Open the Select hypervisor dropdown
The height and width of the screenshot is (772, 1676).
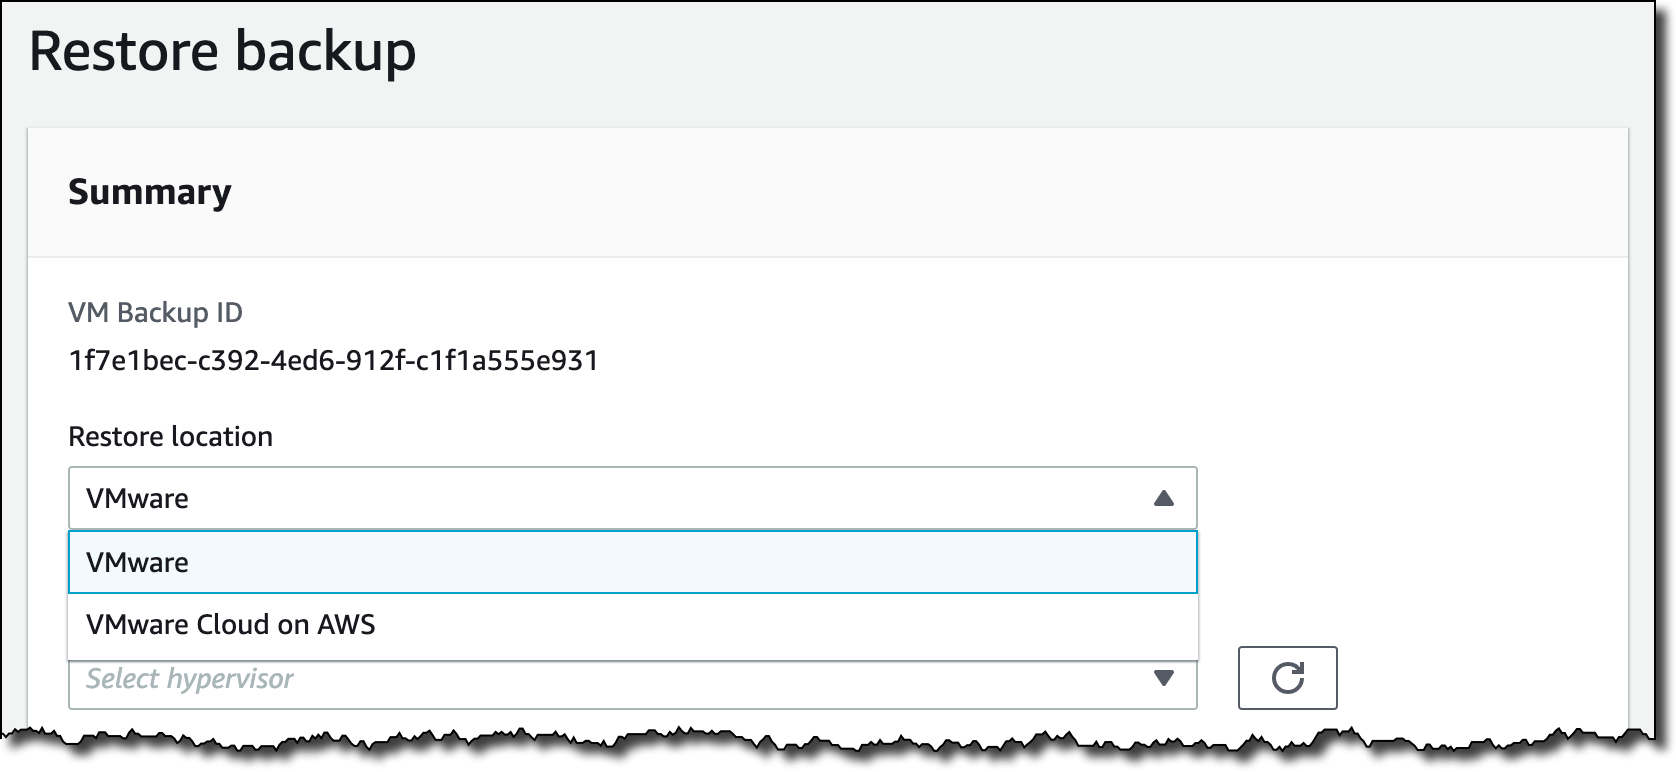pyautogui.click(x=632, y=684)
